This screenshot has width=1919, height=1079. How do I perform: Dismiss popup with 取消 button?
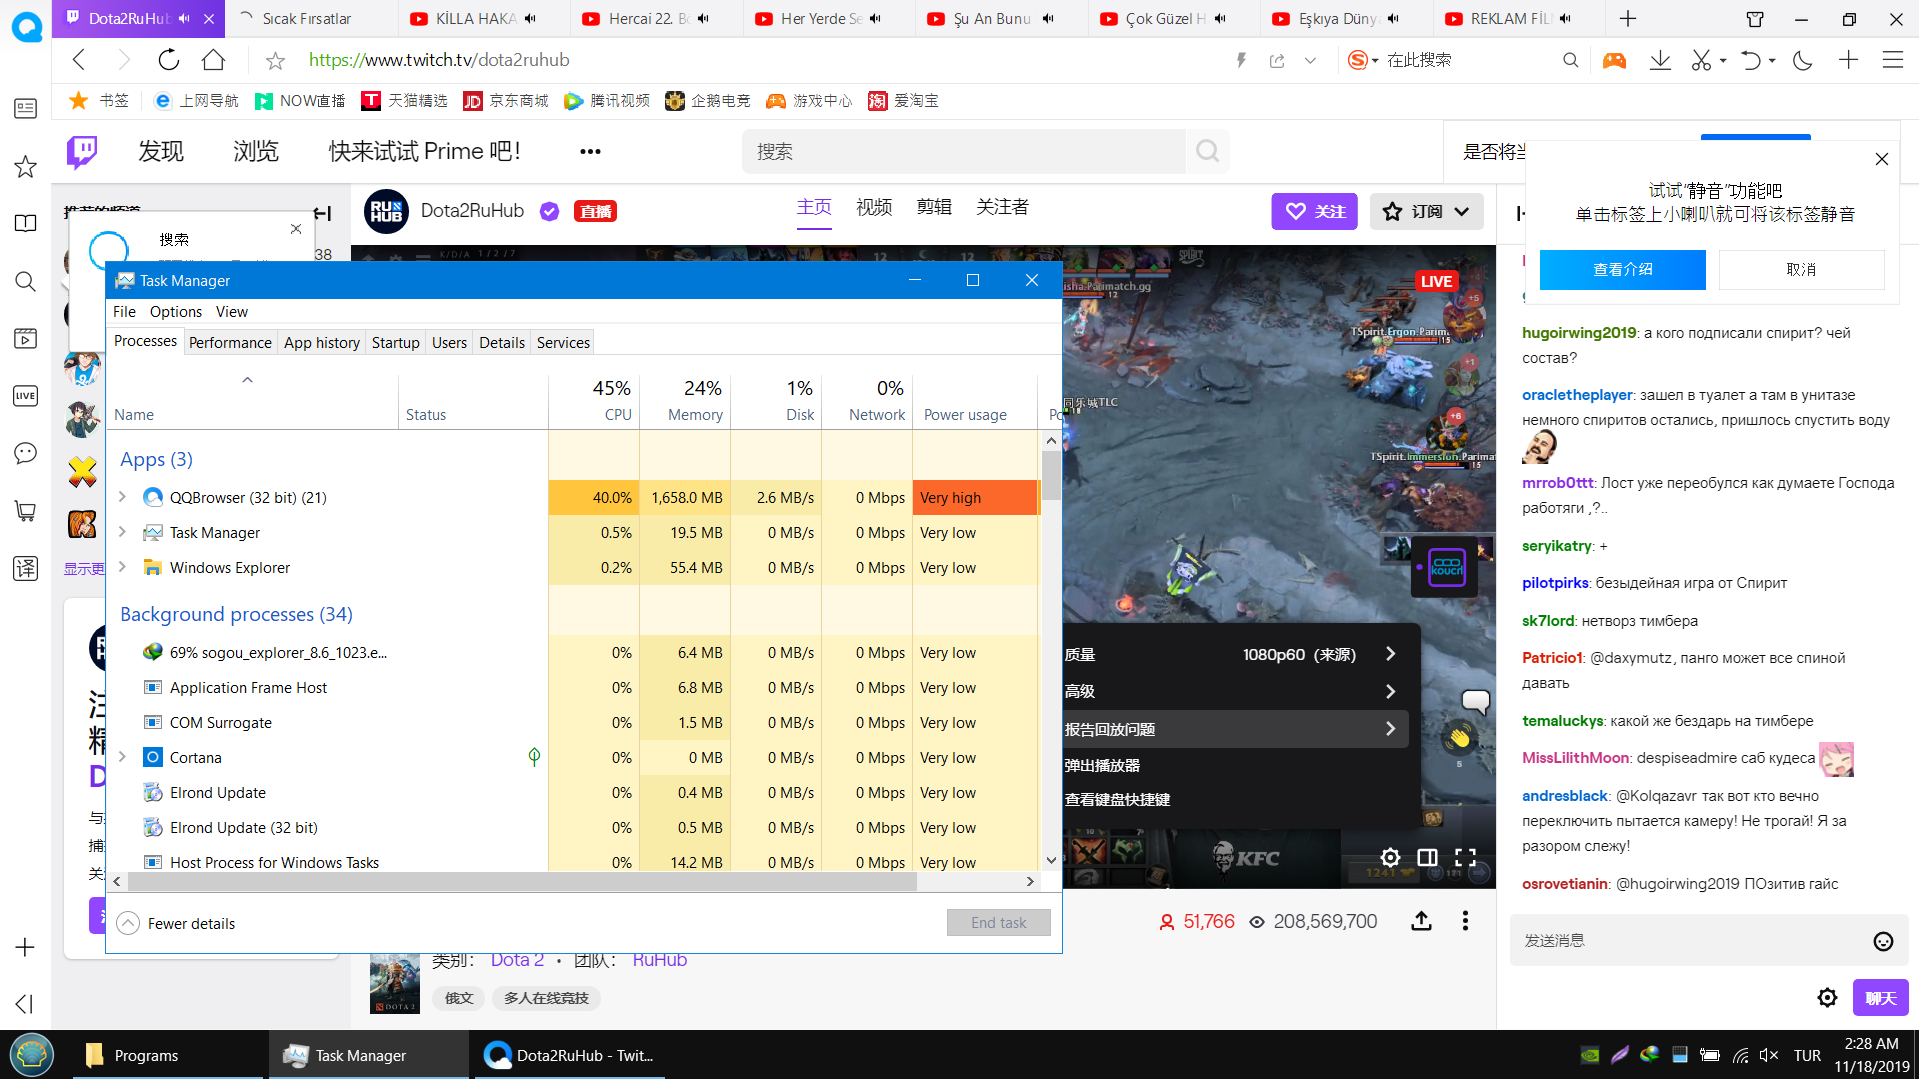pos(1801,269)
